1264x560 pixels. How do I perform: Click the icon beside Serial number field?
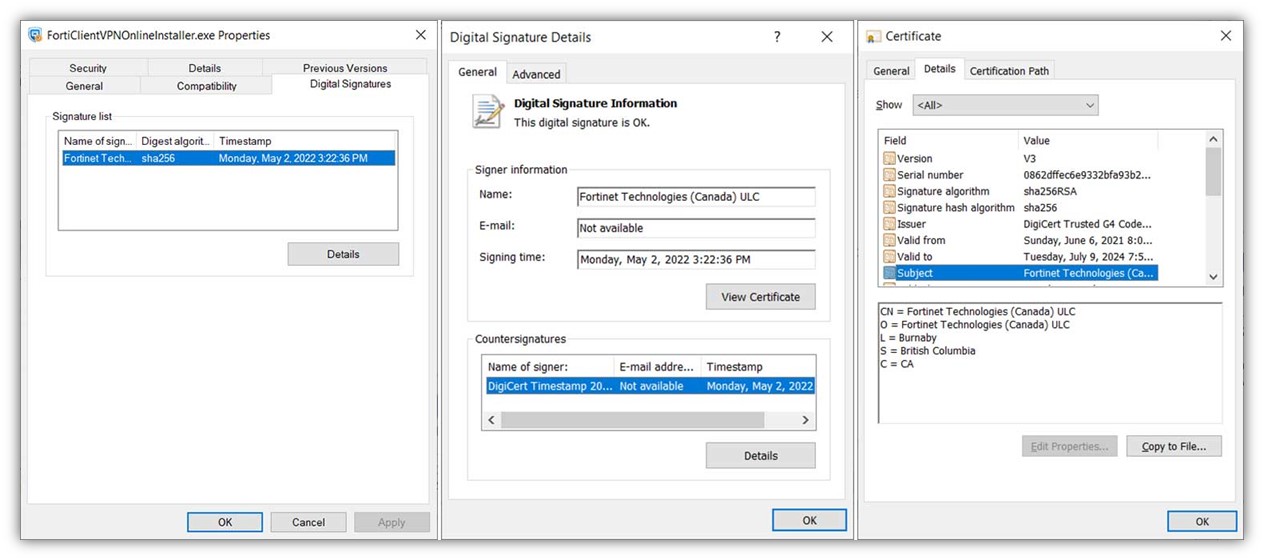pos(889,175)
